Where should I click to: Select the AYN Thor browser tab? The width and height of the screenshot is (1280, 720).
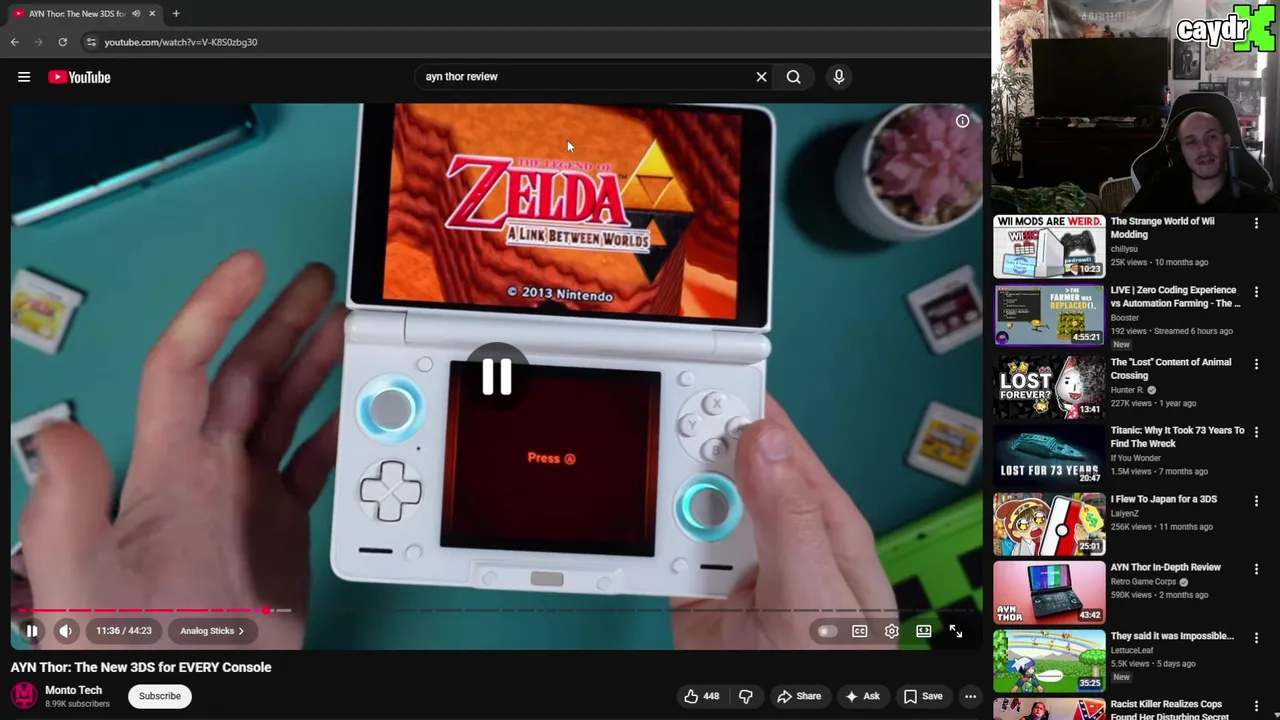[83, 13]
